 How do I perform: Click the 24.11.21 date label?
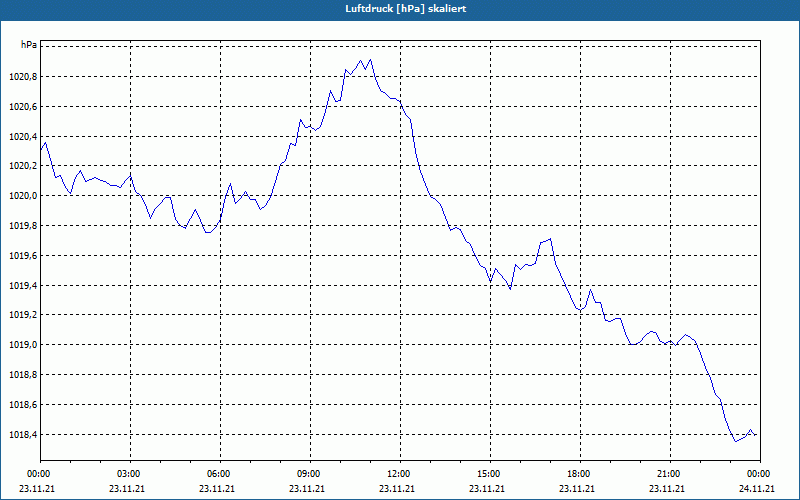(x=757, y=488)
